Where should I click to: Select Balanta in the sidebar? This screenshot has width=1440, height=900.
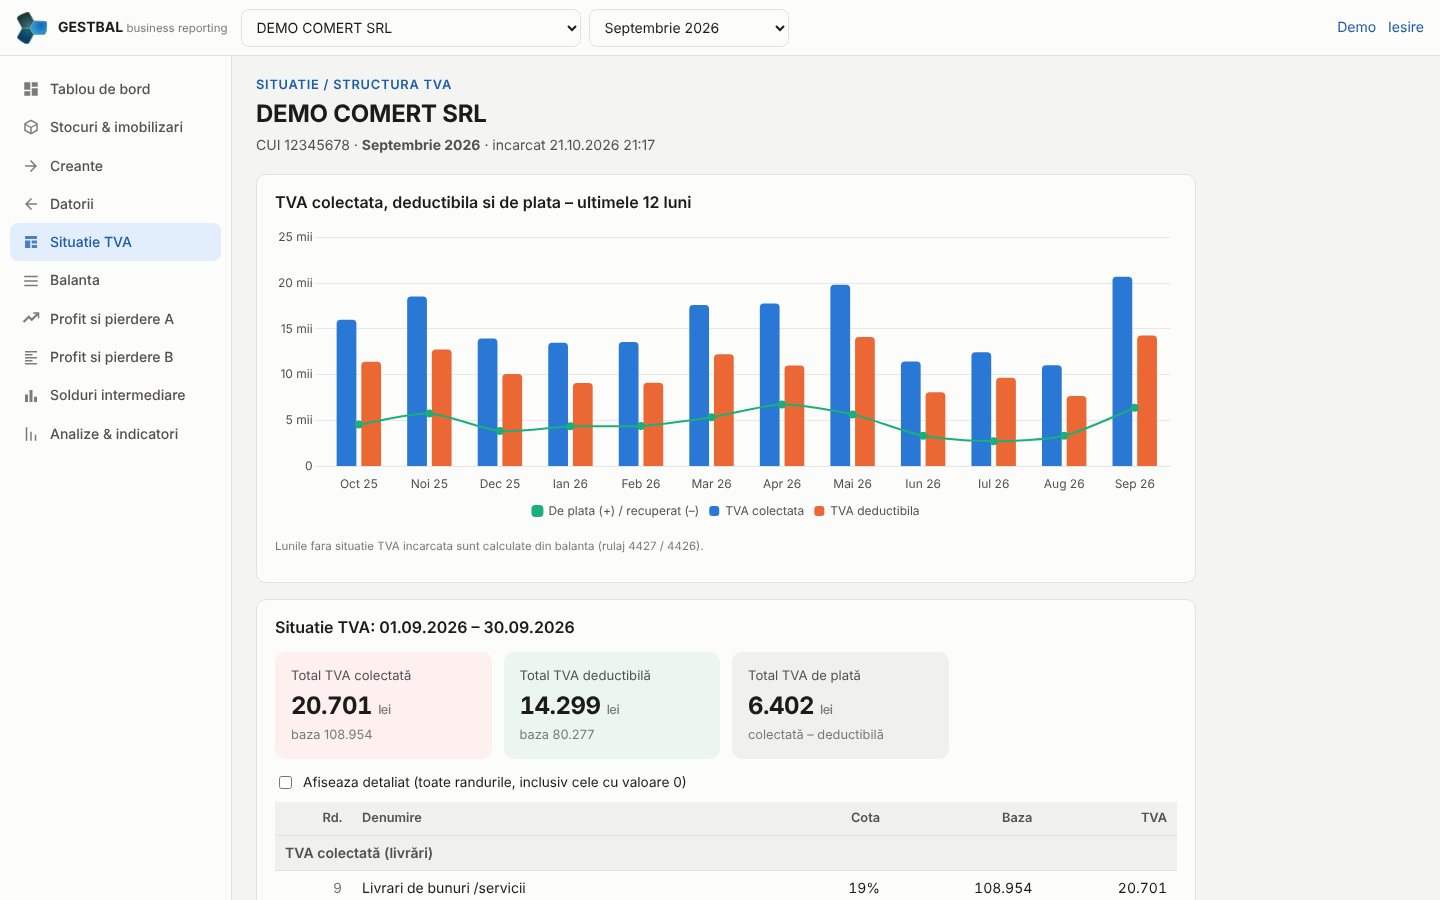115,281
